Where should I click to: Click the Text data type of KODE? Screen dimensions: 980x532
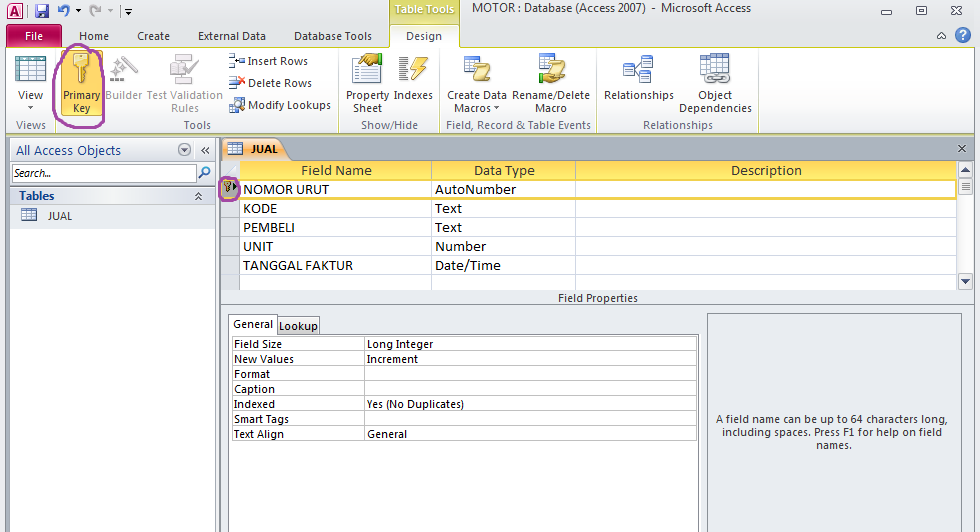coord(503,208)
